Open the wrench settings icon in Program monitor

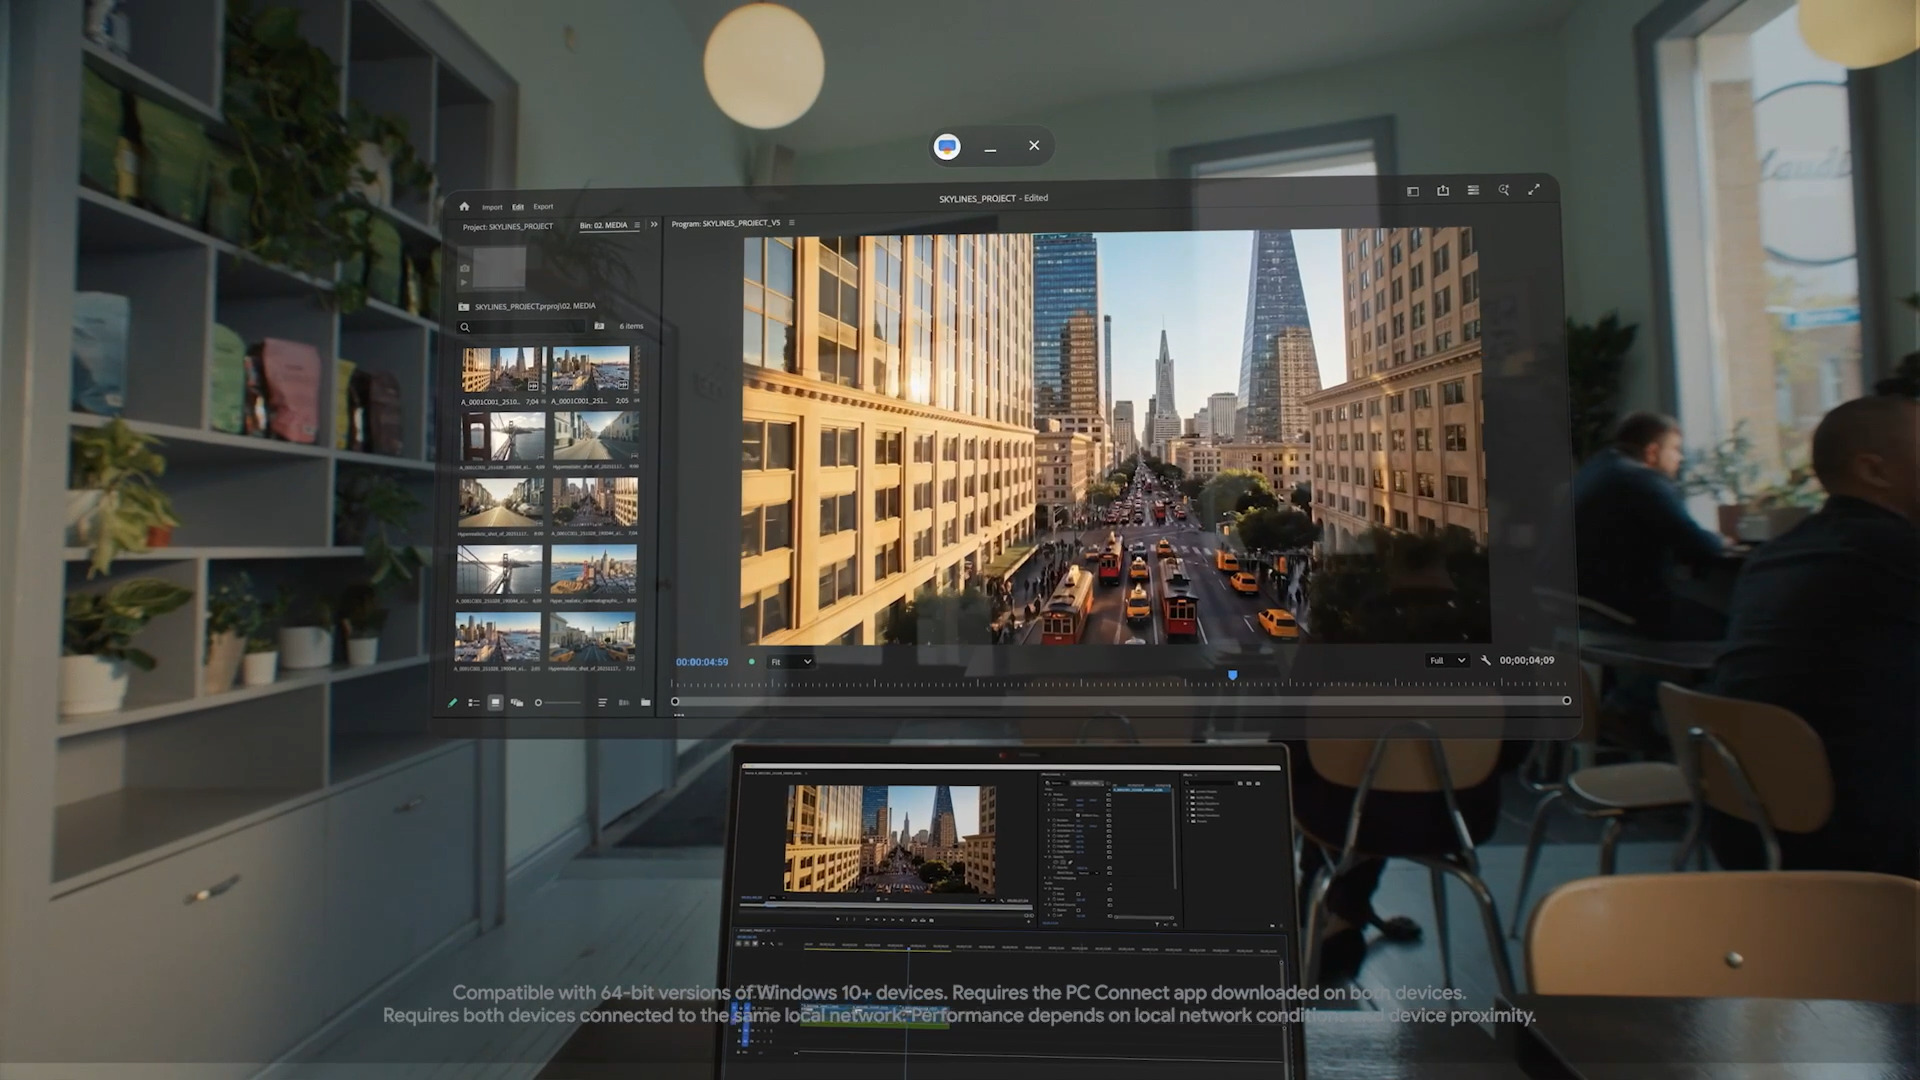tap(1486, 661)
